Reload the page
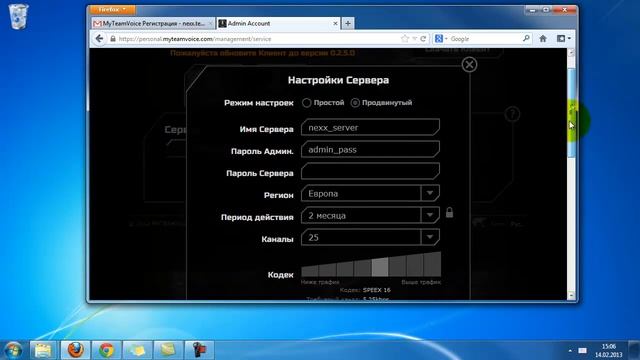This screenshot has width=640, height=360. coord(423,39)
